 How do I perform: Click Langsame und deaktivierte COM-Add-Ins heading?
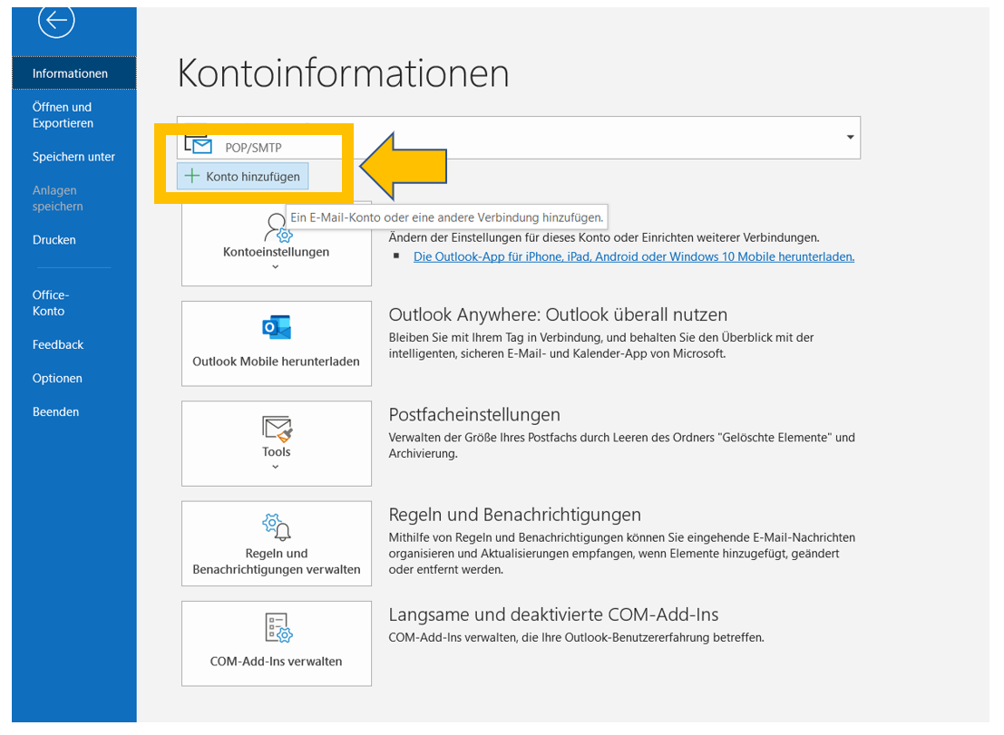pyautogui.click(x=554, y=615)
